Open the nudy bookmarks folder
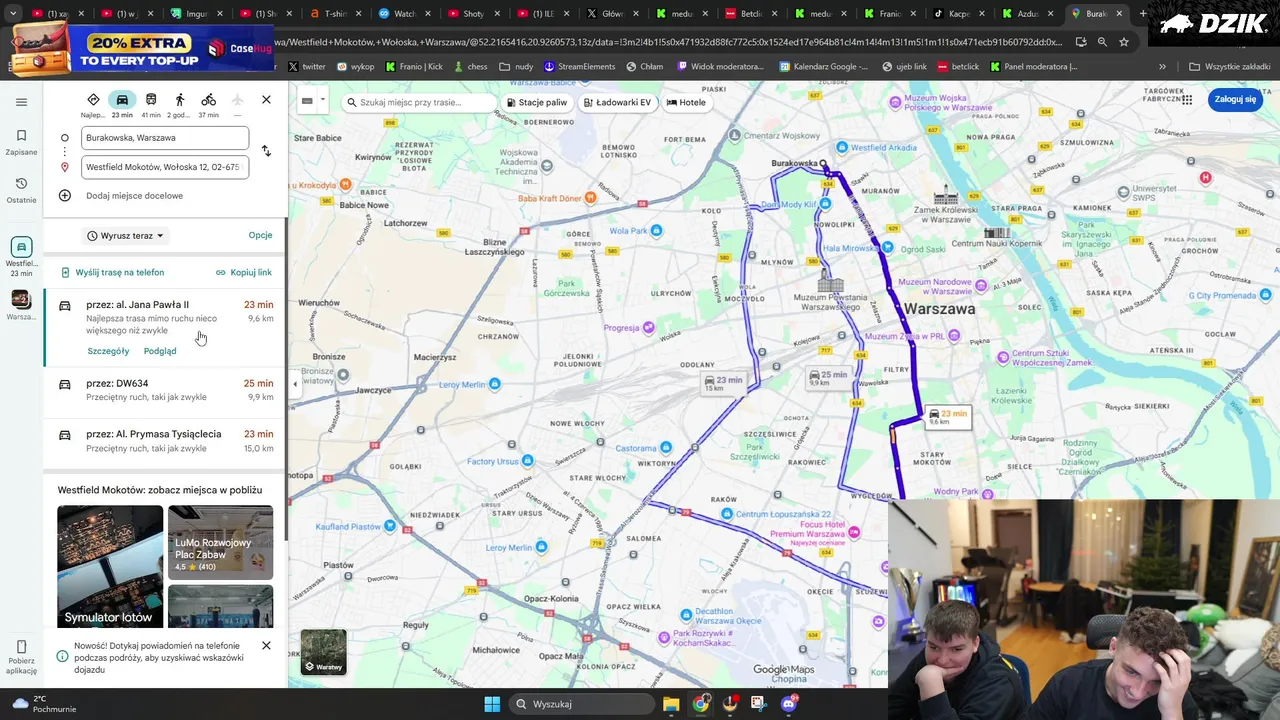This screenshot has width=1280, height=720. (518, 66)
